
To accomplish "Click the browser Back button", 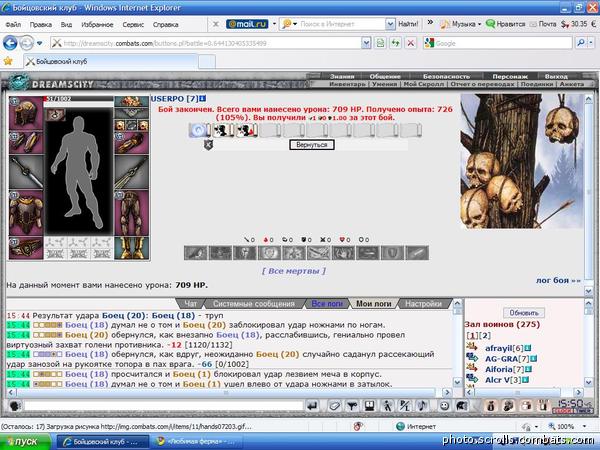I will pos(10,43).
